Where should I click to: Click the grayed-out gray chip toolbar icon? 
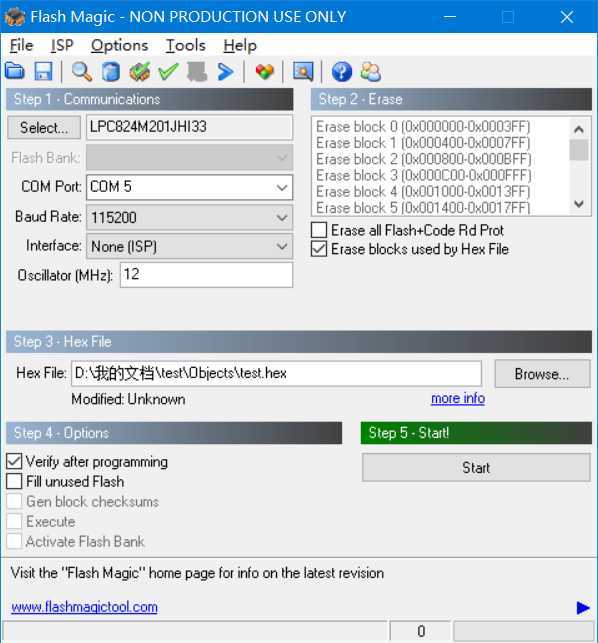[x=197, y=72]
